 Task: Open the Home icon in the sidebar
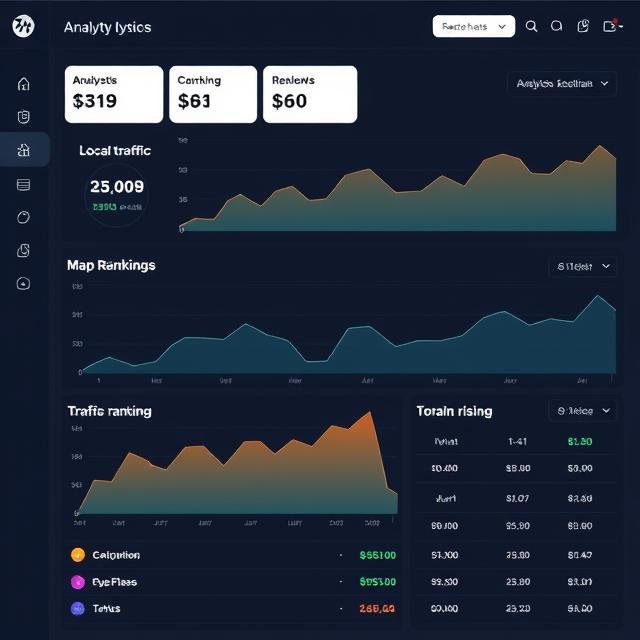pyautogui.click(x=24, y=84)
